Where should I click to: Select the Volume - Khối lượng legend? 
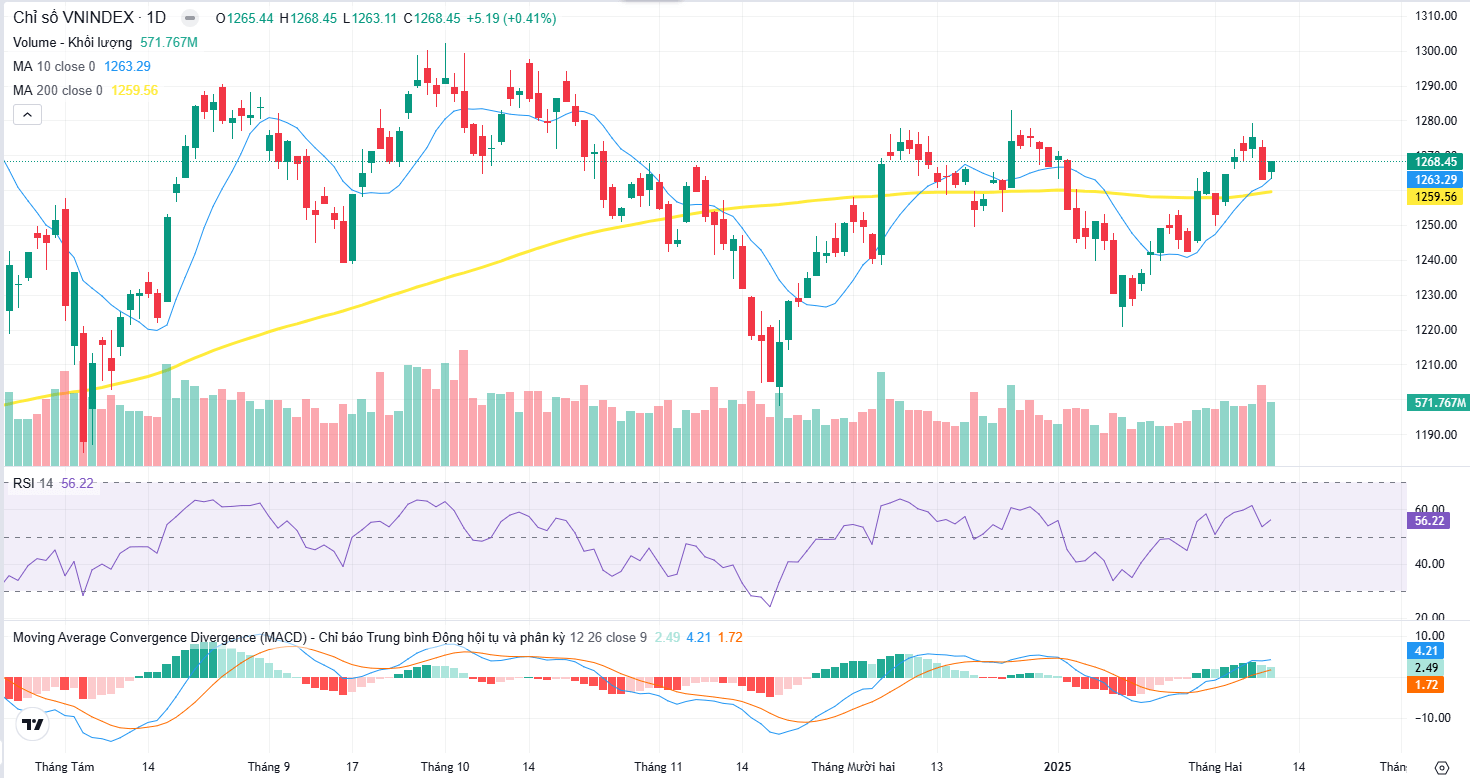tap(73, 42)
